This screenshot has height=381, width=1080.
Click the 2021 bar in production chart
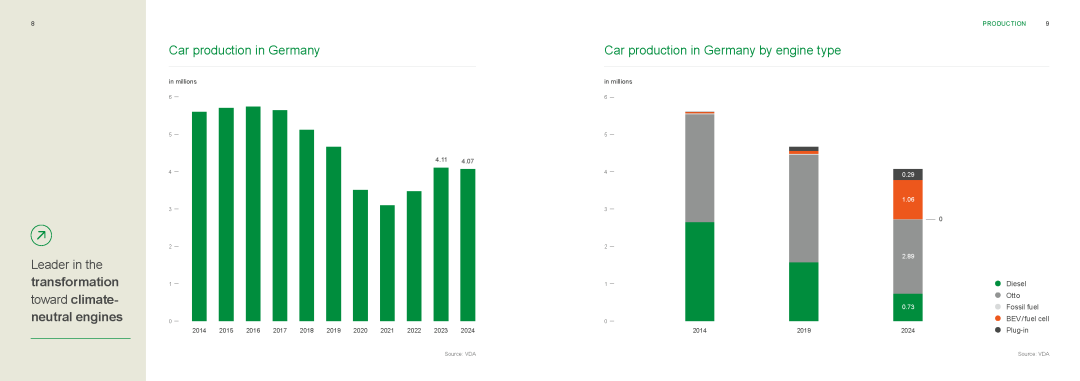click(387, 263)
